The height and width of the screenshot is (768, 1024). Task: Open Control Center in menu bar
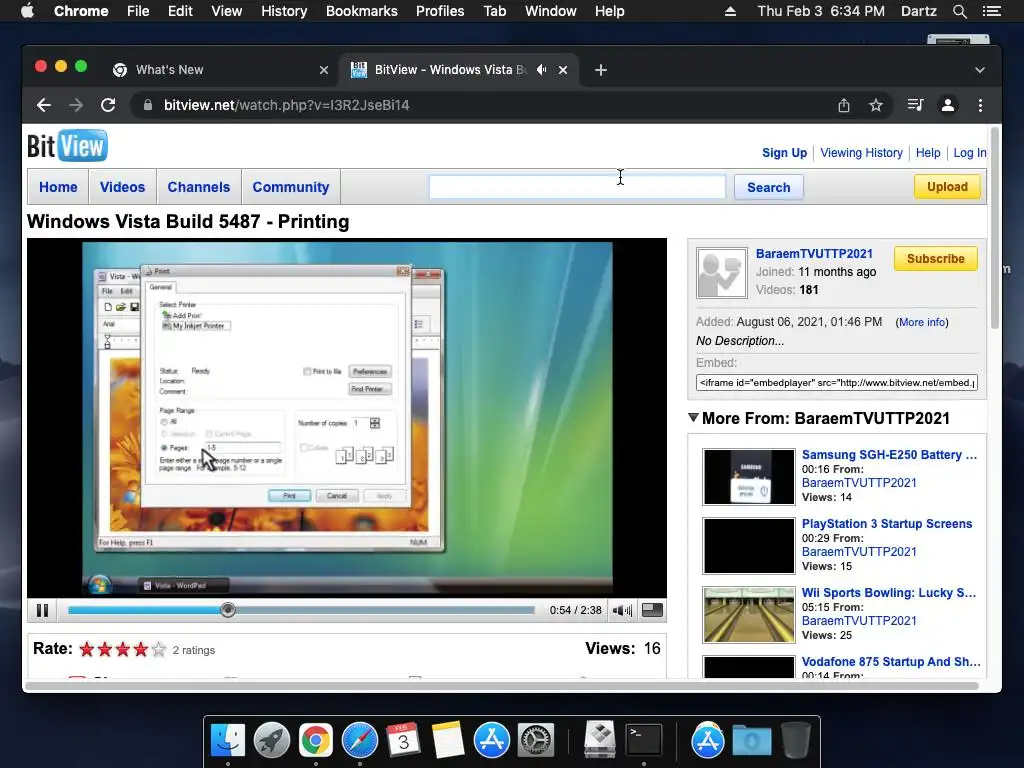point(992,11)
